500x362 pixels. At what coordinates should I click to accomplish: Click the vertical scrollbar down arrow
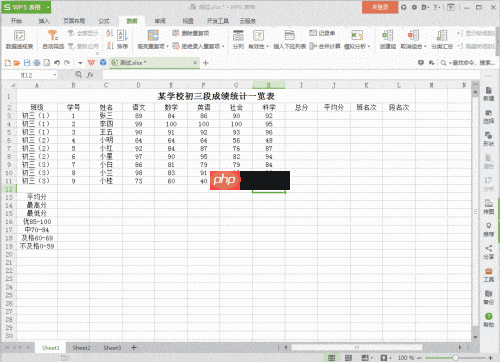click(475, 337)
